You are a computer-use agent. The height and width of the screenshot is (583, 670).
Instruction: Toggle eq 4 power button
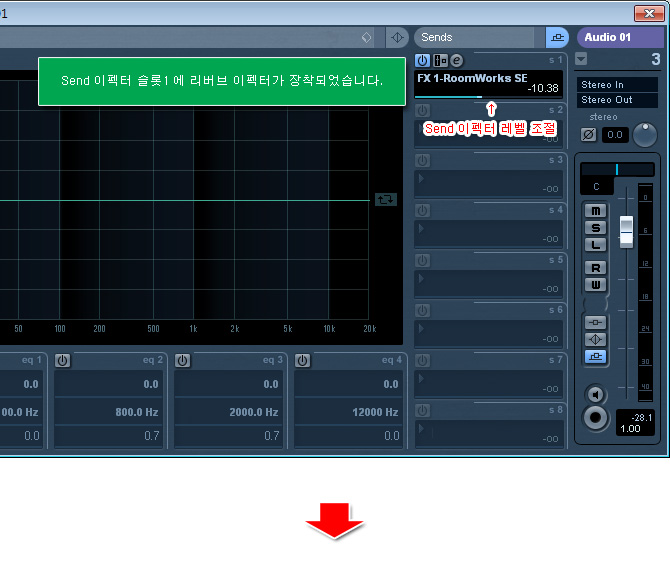303,361
